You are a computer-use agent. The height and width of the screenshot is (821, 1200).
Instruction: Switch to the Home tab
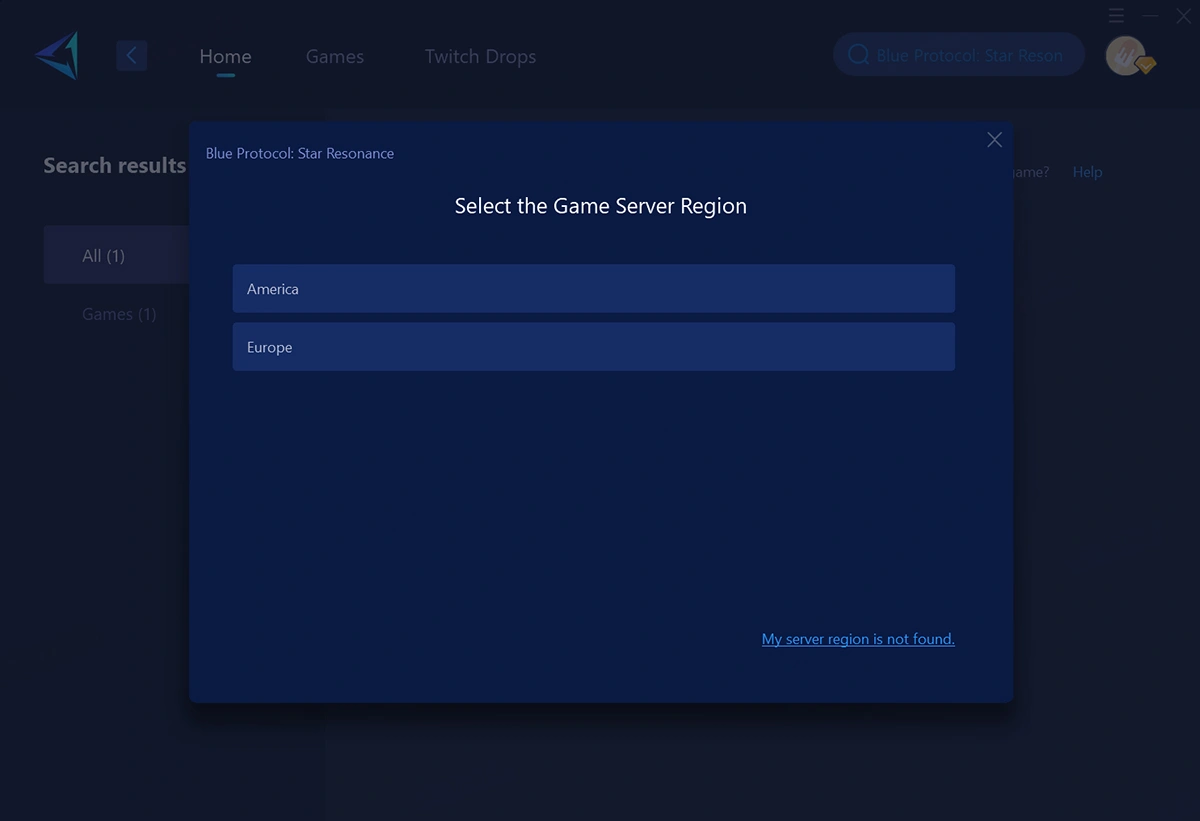225,57
